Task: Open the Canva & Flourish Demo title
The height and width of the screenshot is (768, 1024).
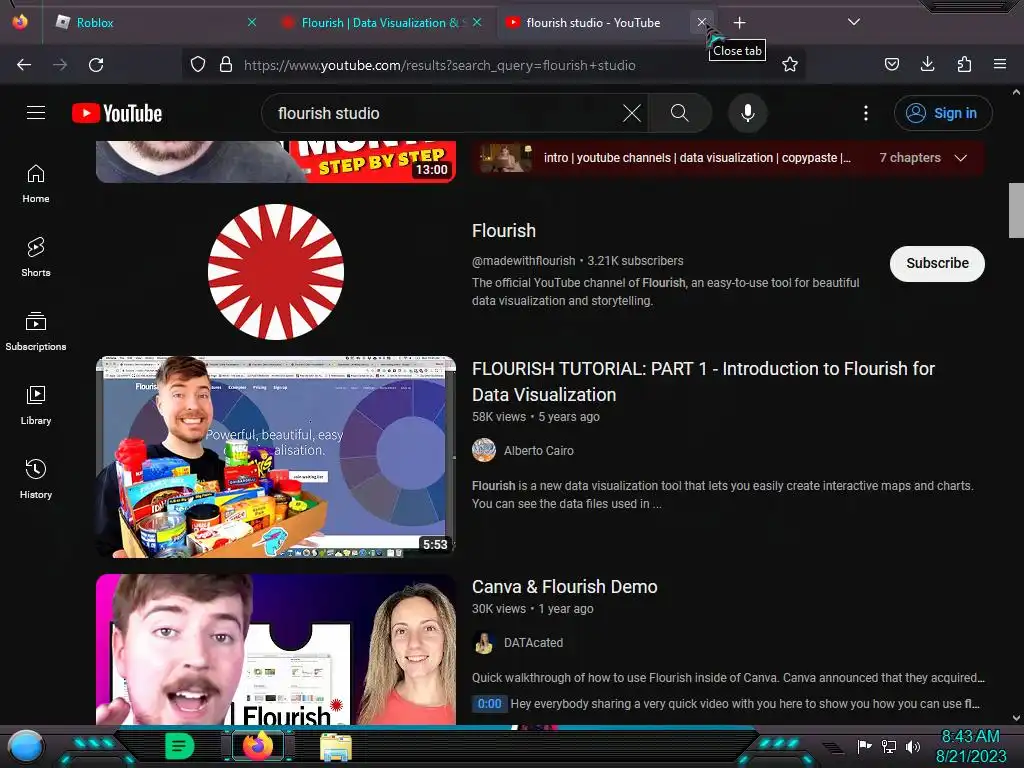Action: point(564,586)
